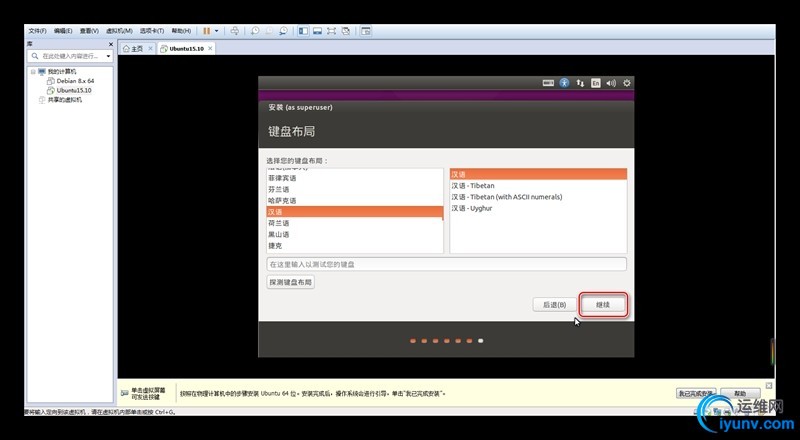This screenshot has height=440, width=800.
Task: Open the 文件(F) menu
Action: (x=37, y=31)
